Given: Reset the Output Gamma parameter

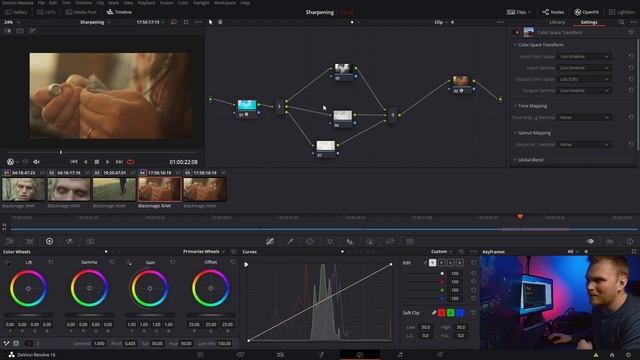Looking at the screenshot, I should point(631,91).
